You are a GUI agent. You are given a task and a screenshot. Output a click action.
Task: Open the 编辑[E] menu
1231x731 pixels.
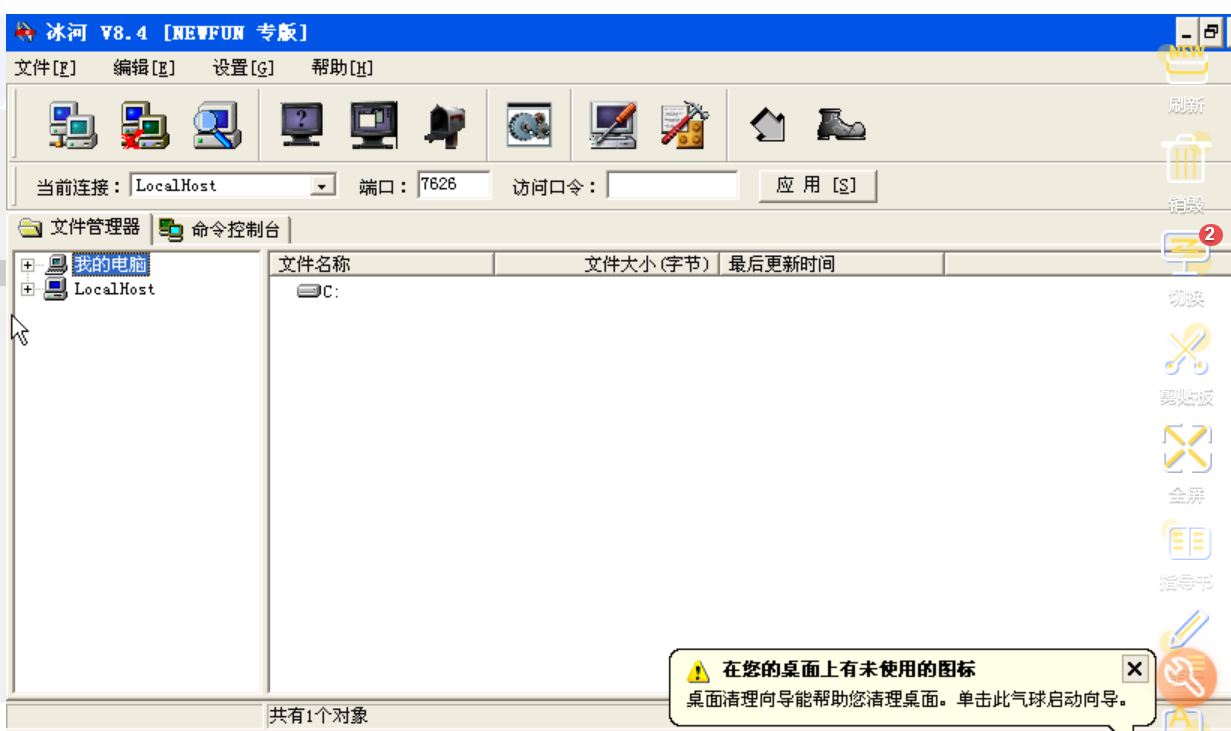point(144,68)
